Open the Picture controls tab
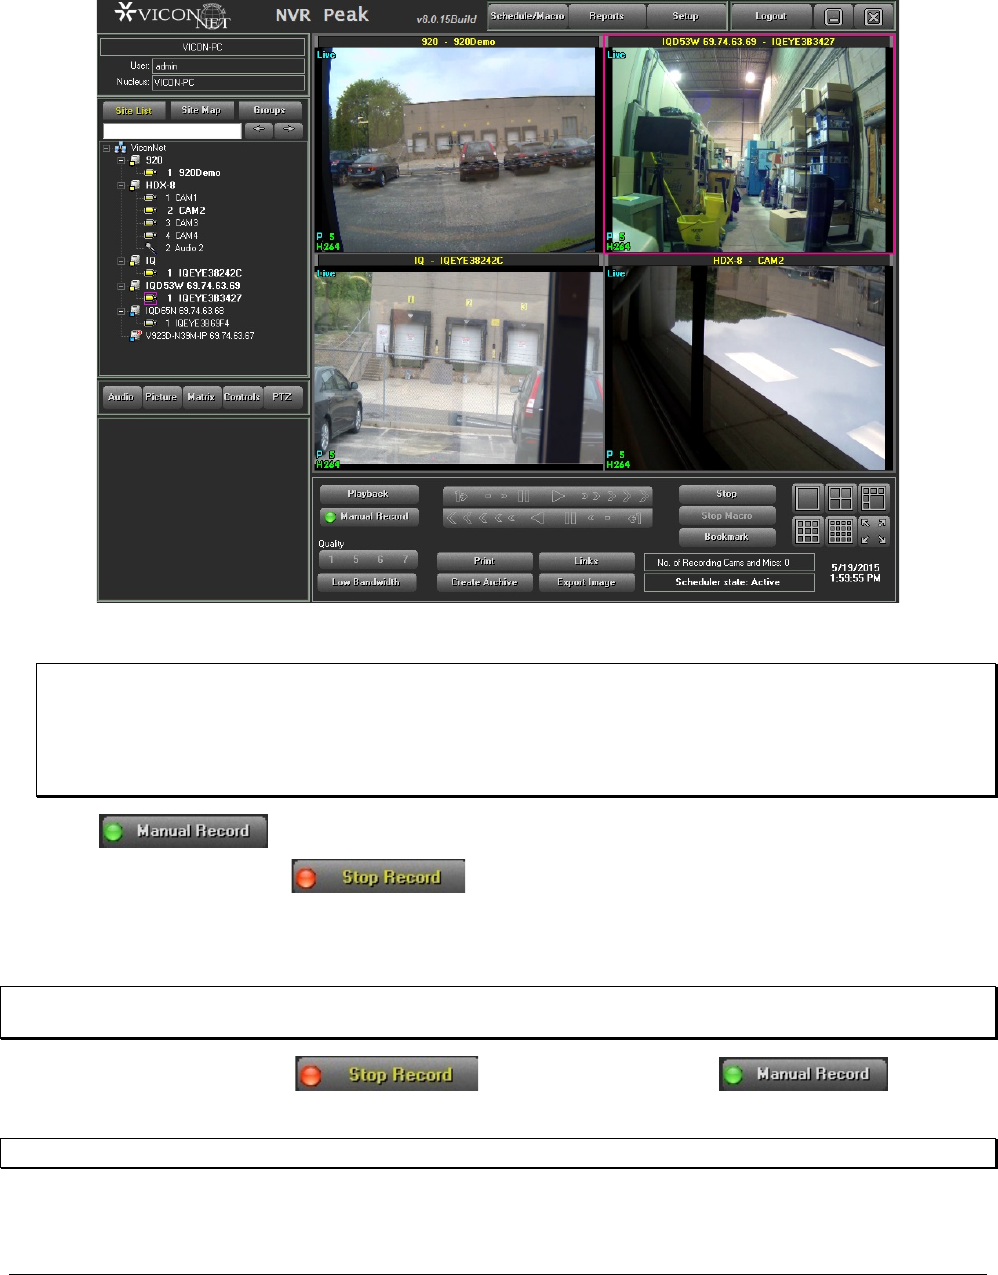Image resolution: width=998 pixels, height=1275 pixels. tap(161, 397)
